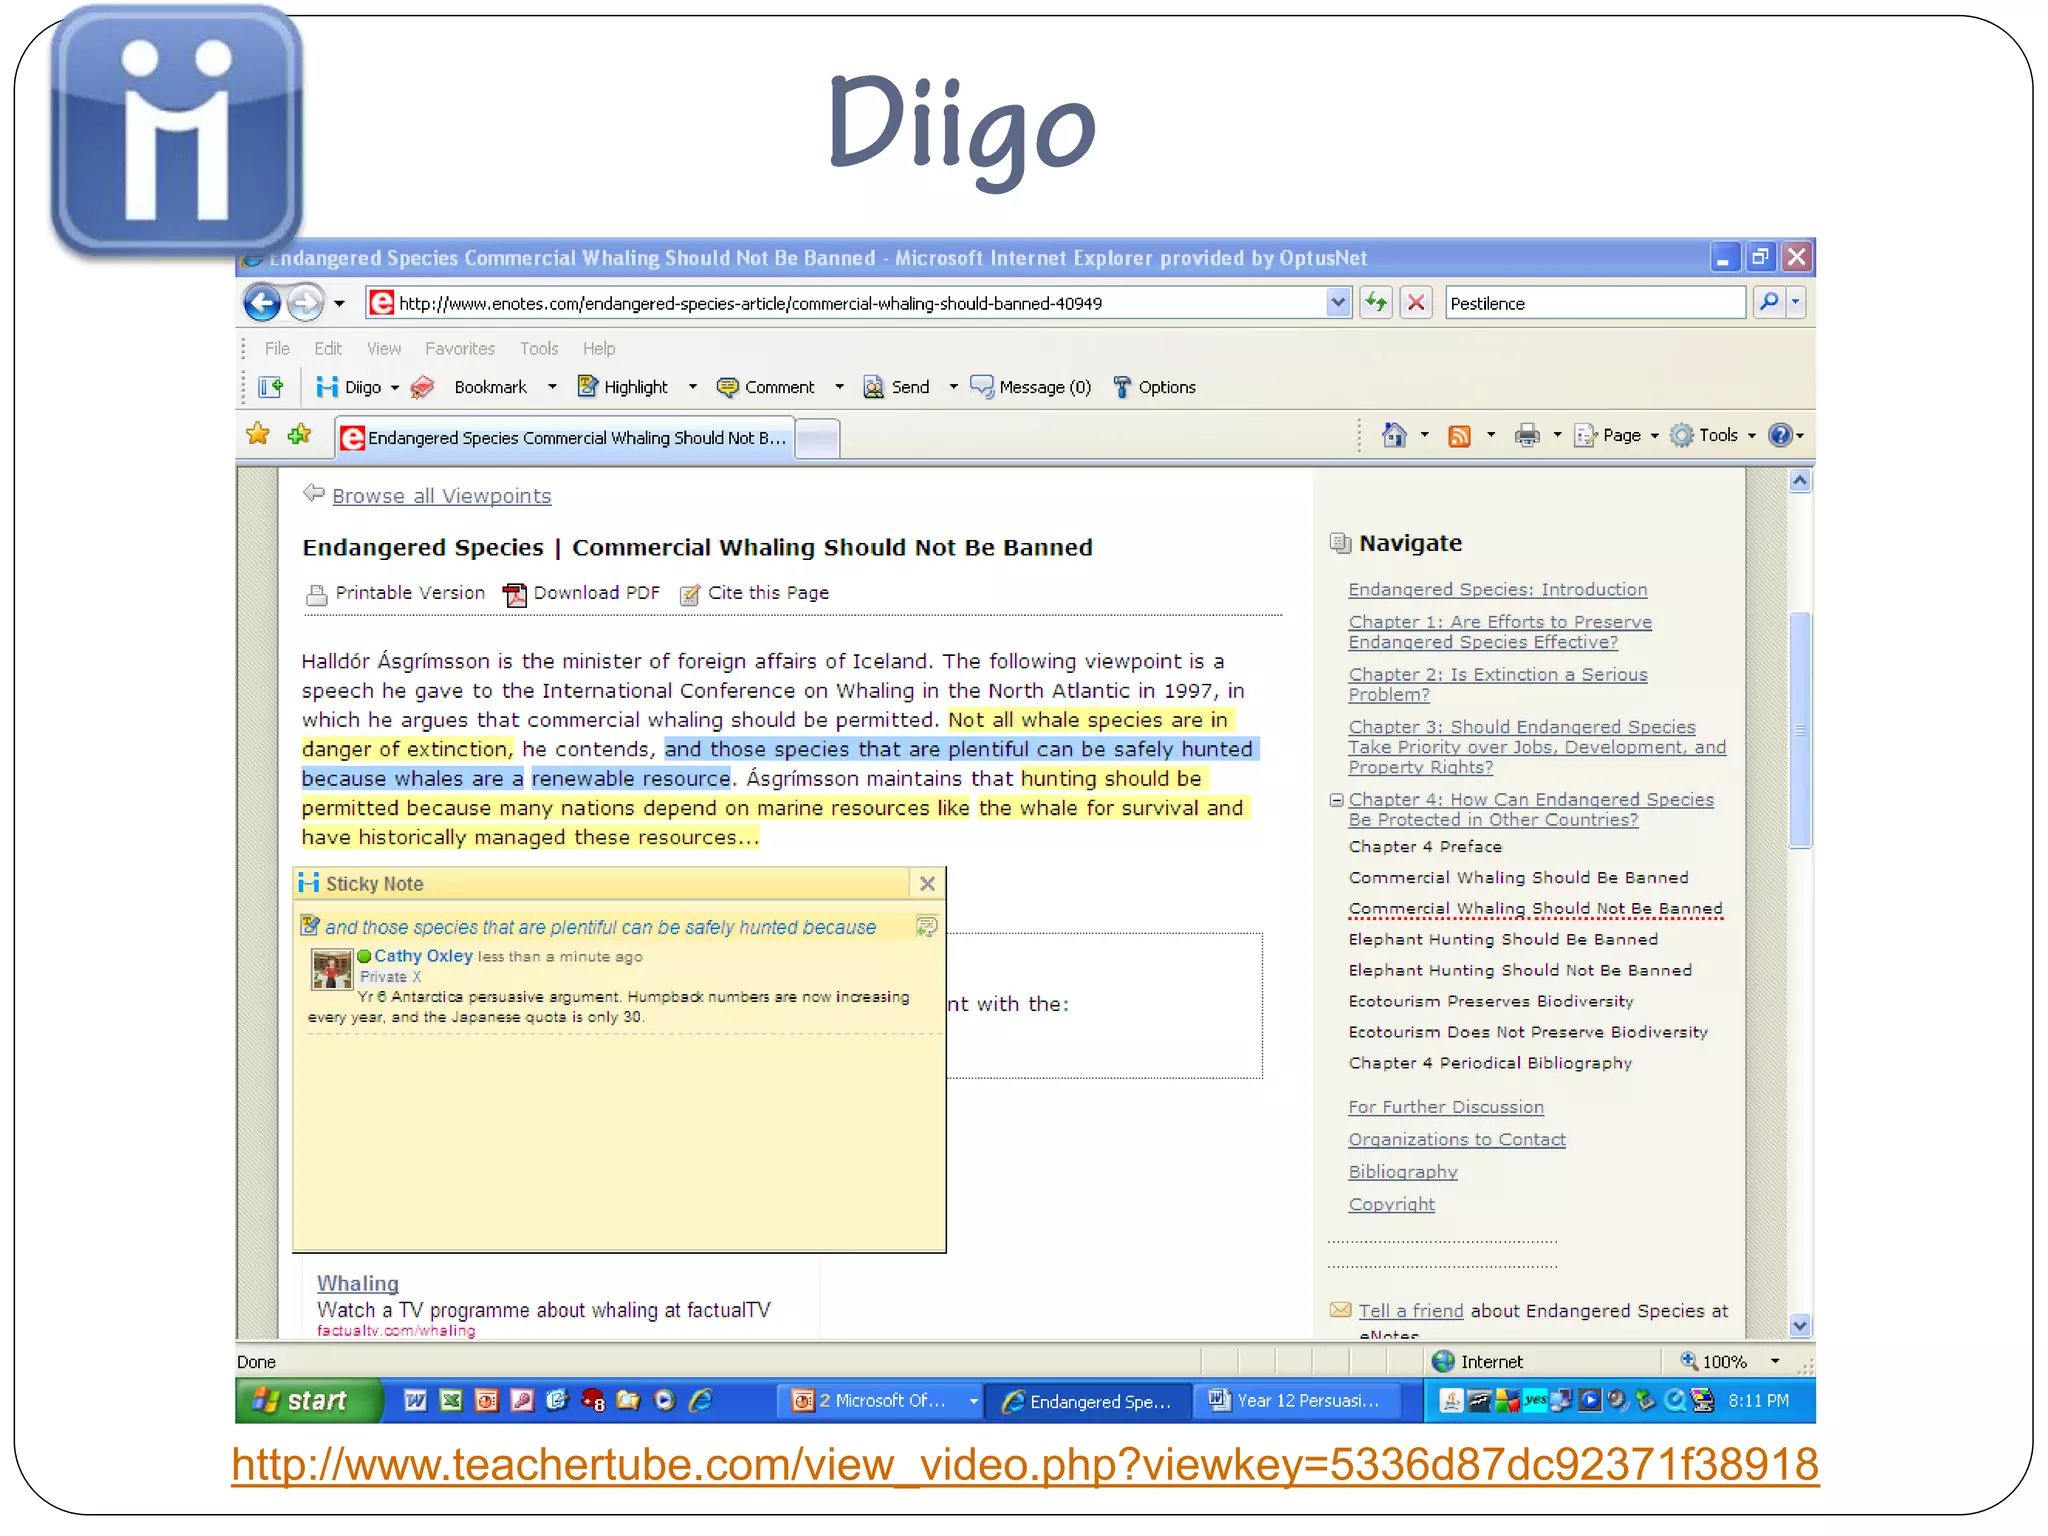Open the Download PDF link
Screen dimensions: 2048x1536
tap(596, 593)
